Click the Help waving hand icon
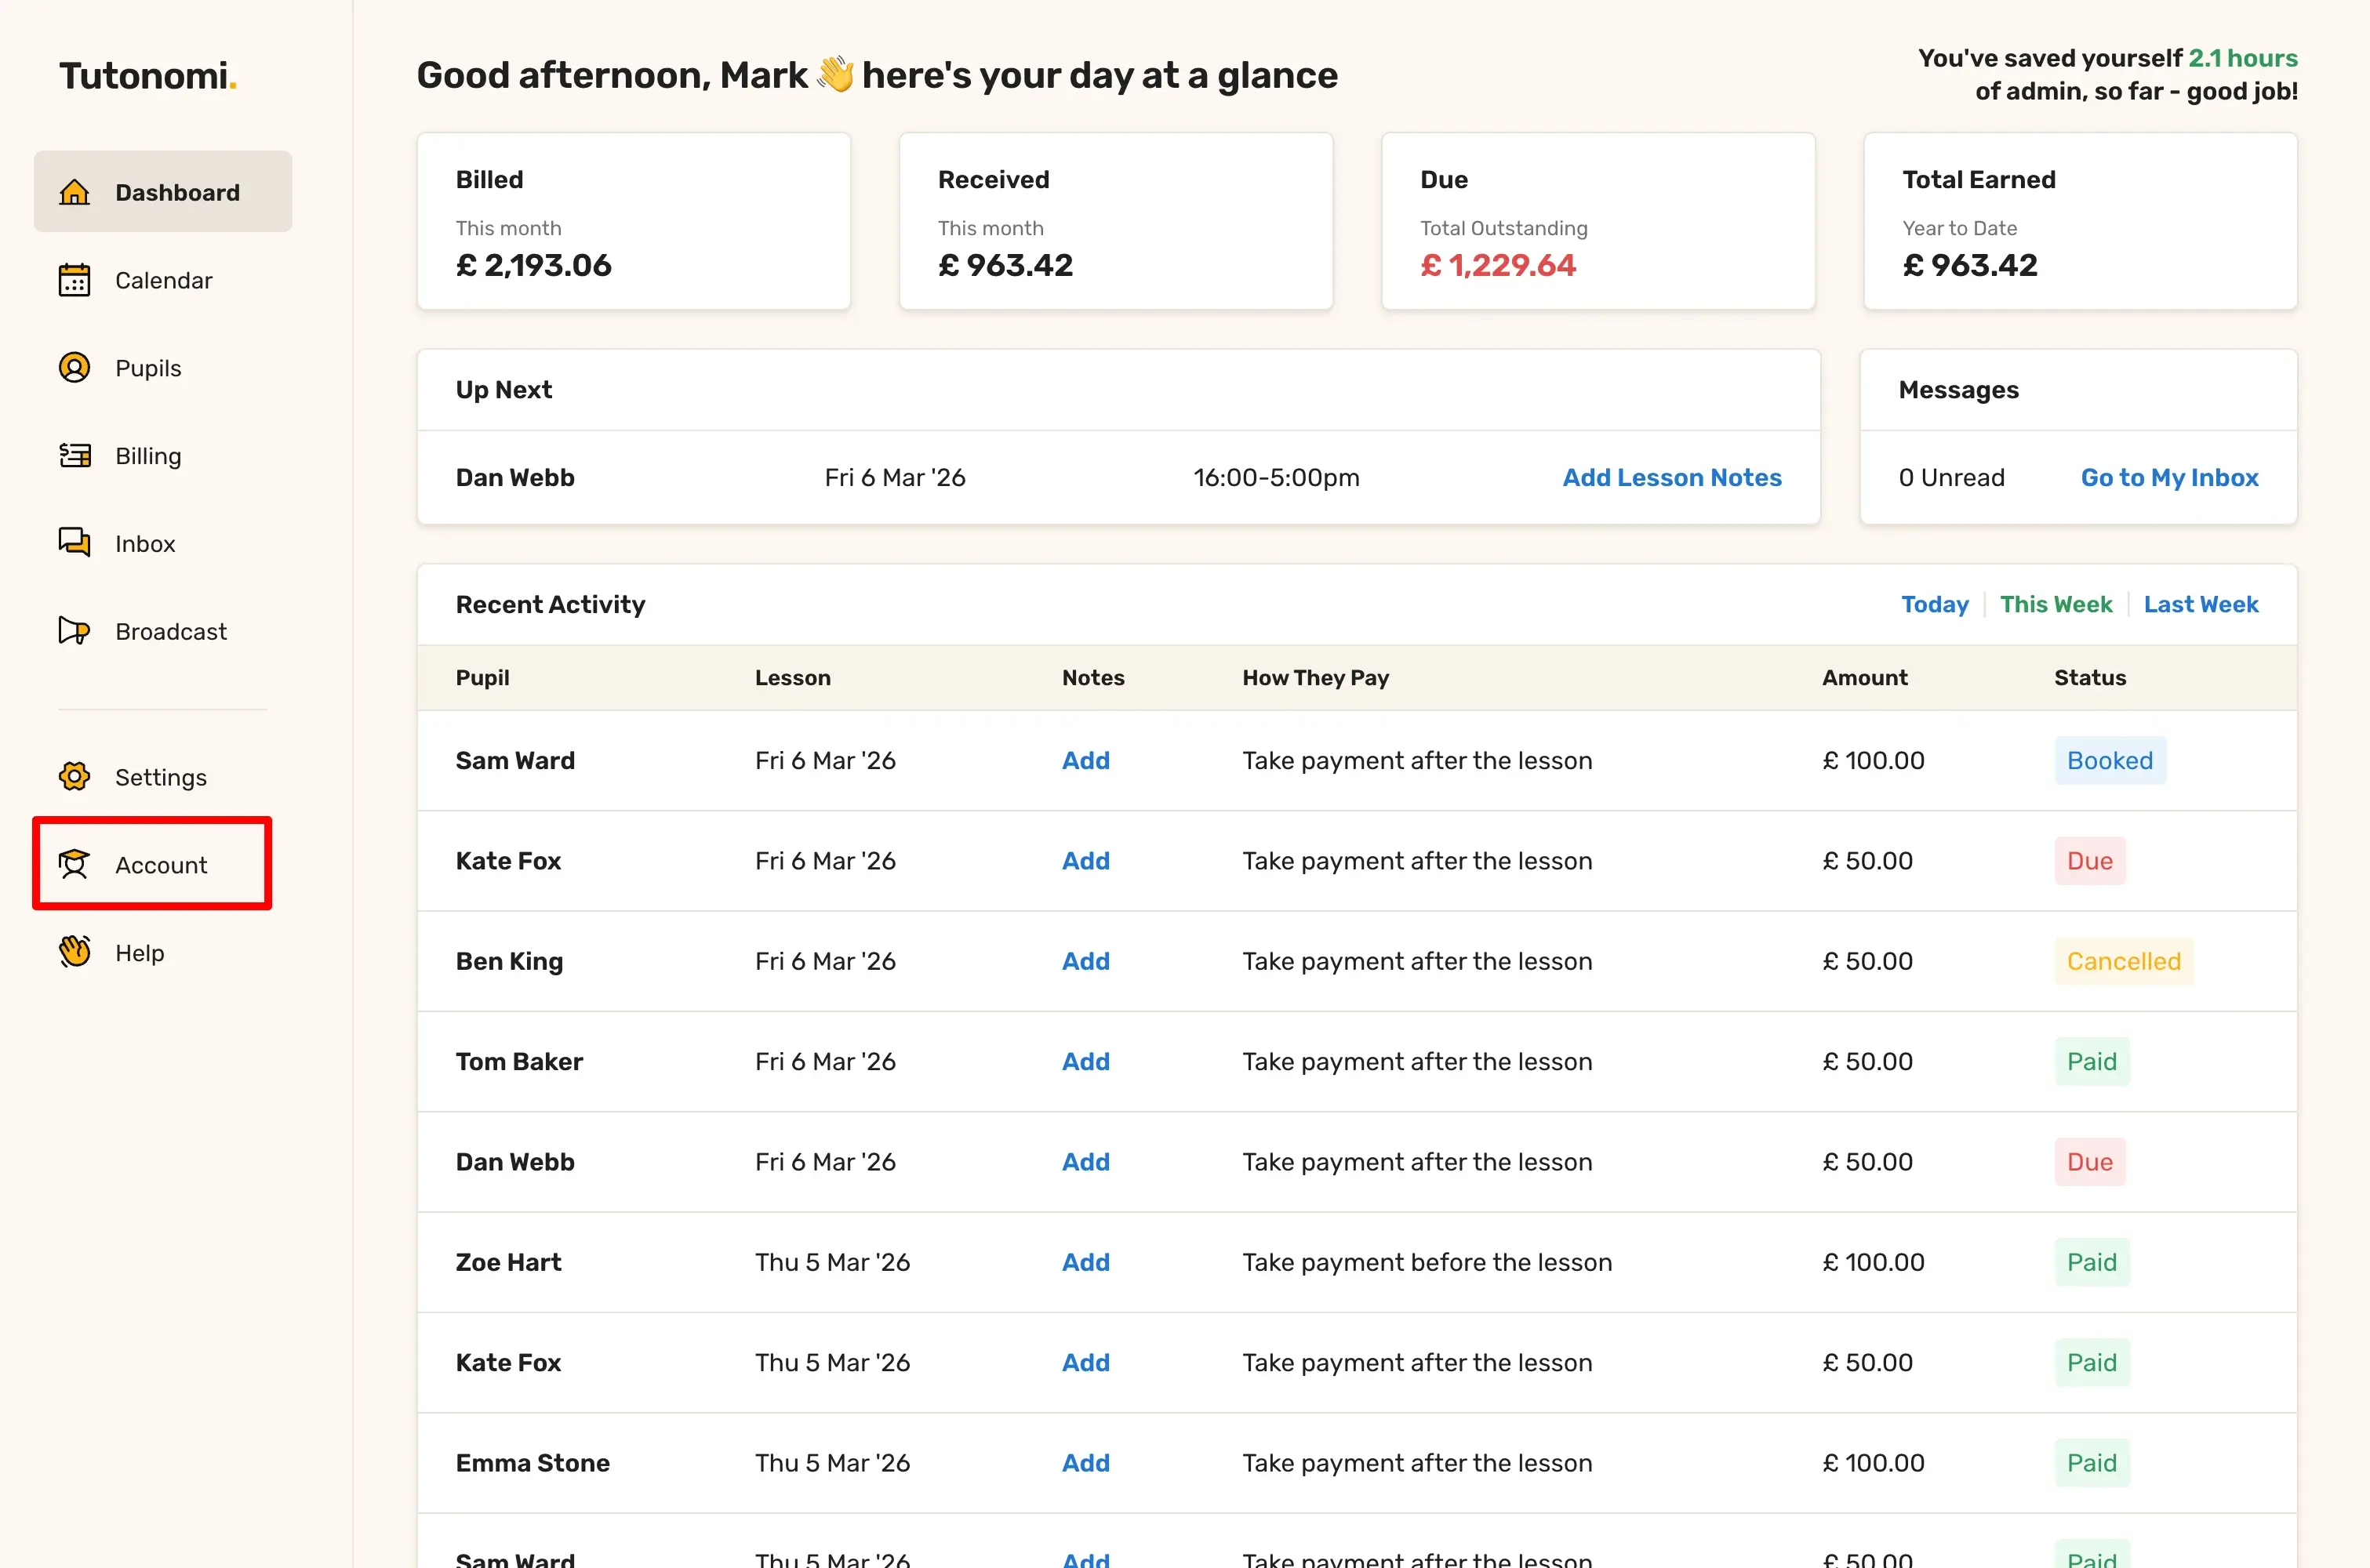Viewport: 2370px width, 1568px height. [74, 952]
